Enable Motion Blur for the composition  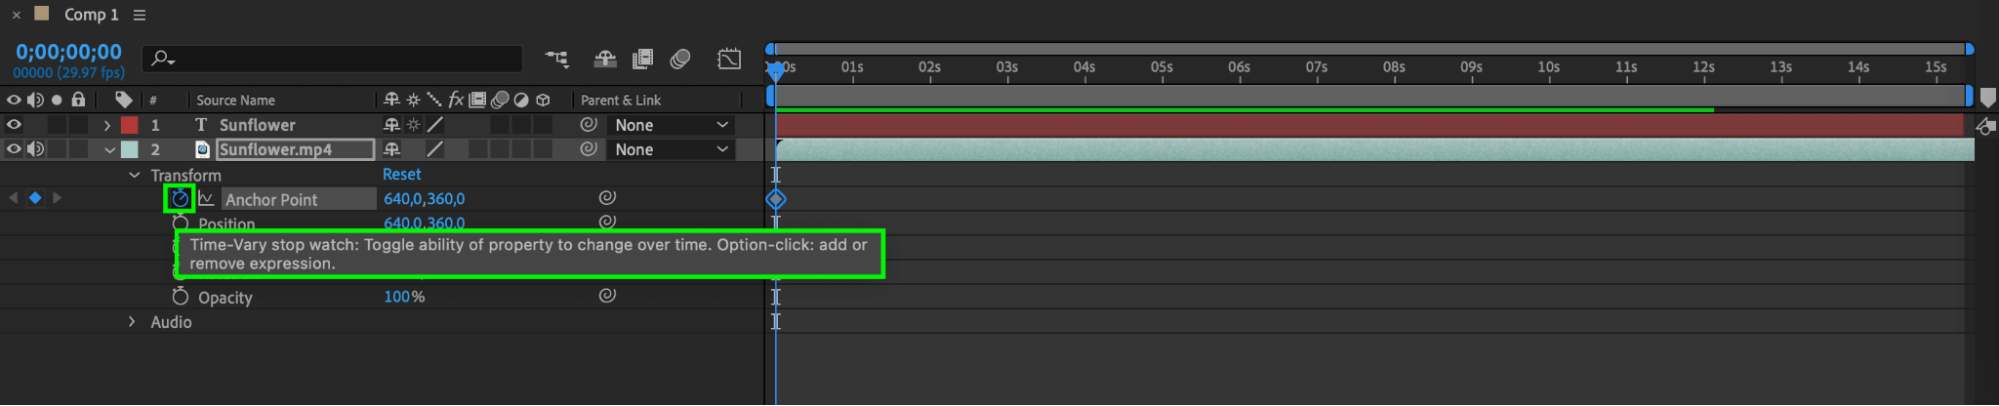680,59
